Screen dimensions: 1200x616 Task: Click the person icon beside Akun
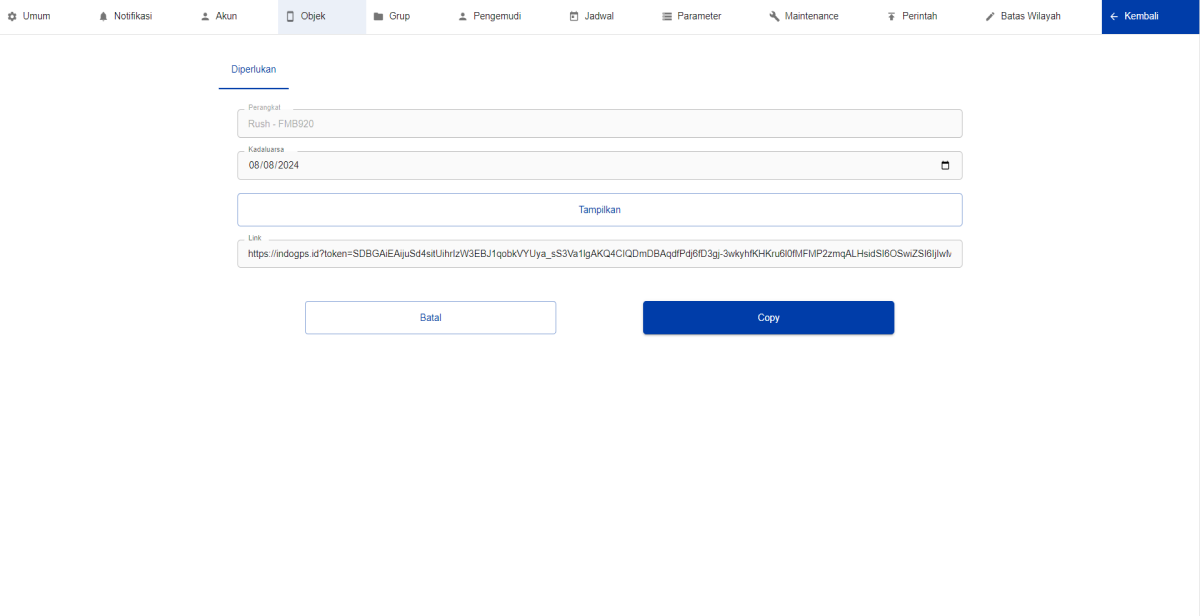[x=205, y=17]
